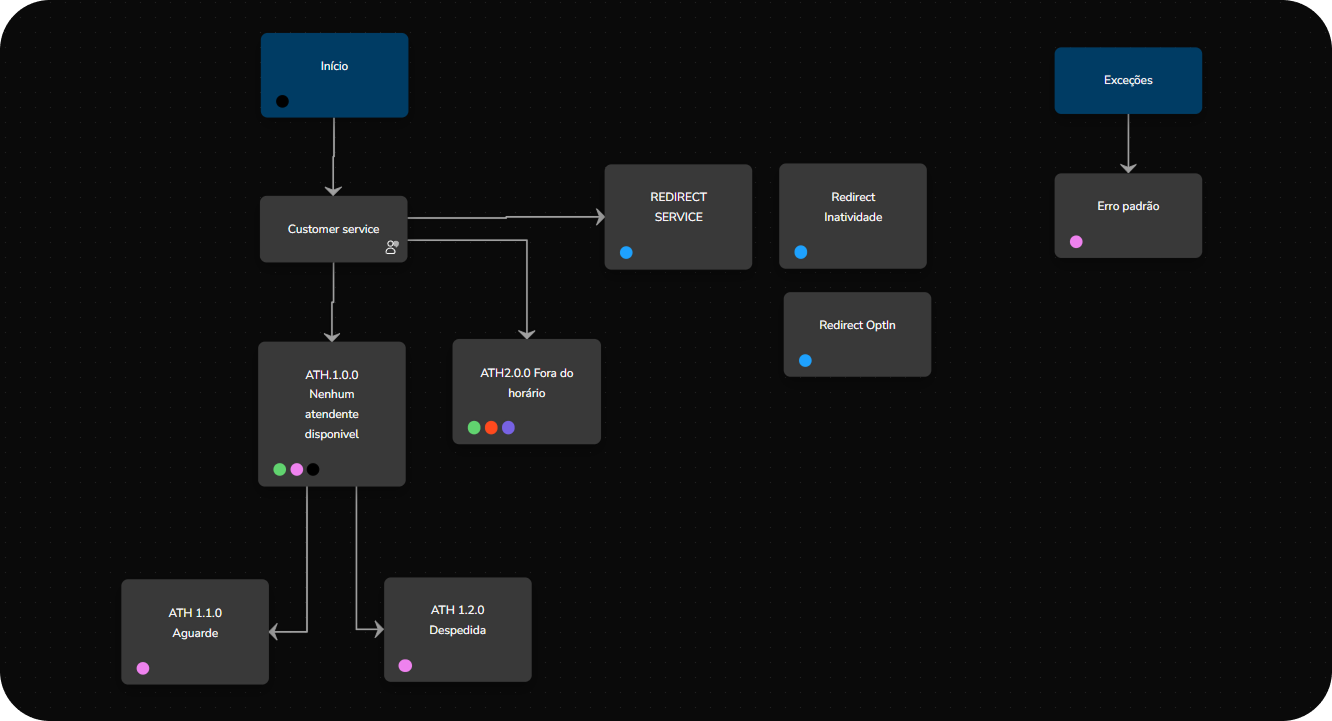This screenshot has width=1332, height=721.
Task: Click the green dot on ATH2.0.0 Fora do horário
Action: click(474, 428)
